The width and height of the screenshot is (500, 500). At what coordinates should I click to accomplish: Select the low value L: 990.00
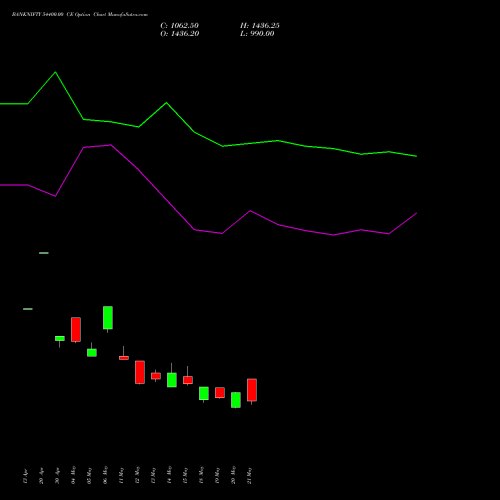tap(257, 34)
